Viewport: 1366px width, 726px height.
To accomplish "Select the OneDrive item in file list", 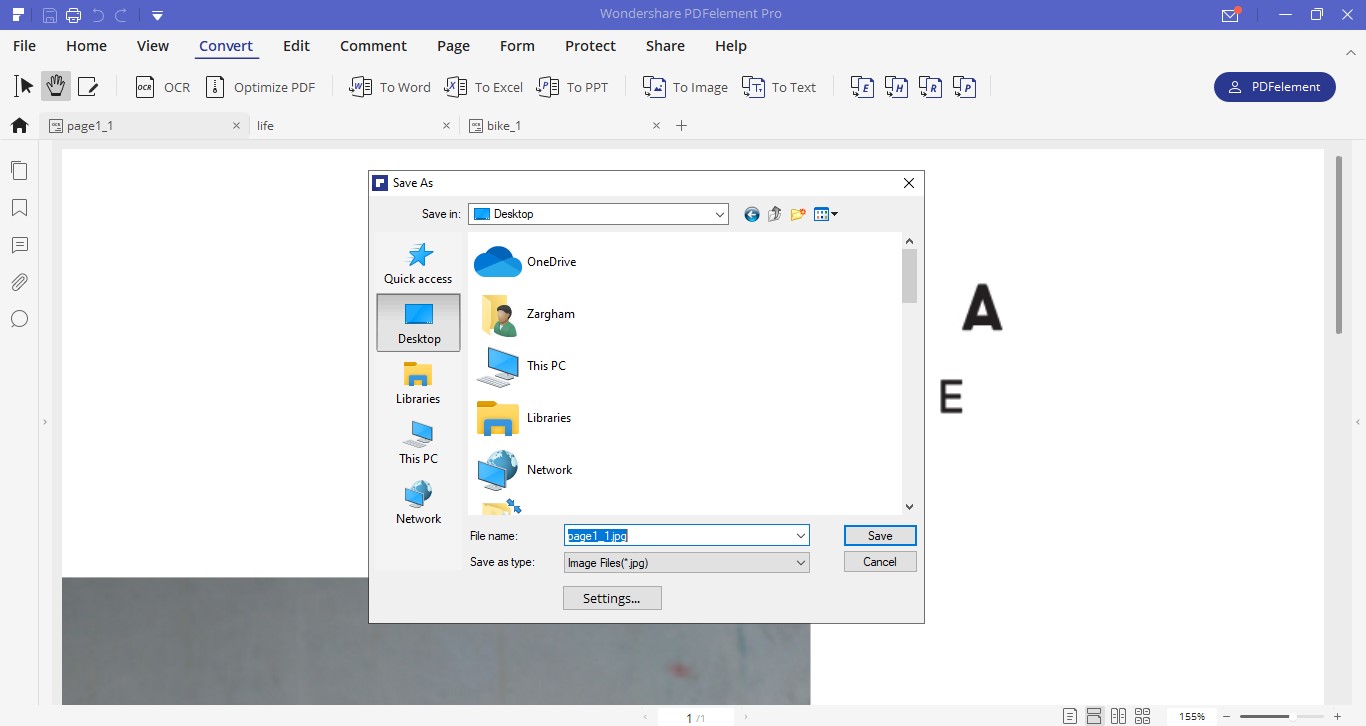I will 525,262.
